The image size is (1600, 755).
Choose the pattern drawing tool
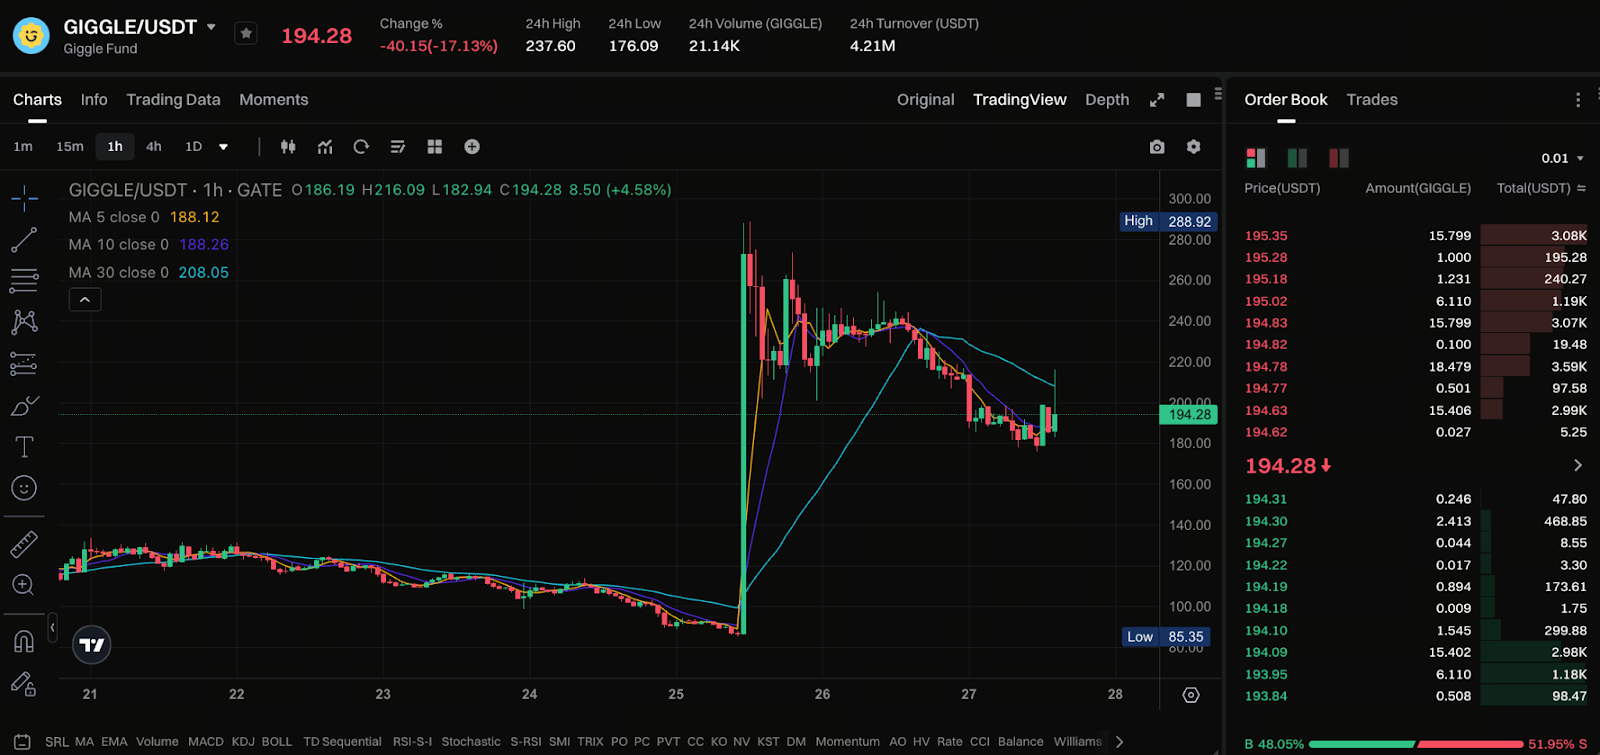(x=24, y=322)
